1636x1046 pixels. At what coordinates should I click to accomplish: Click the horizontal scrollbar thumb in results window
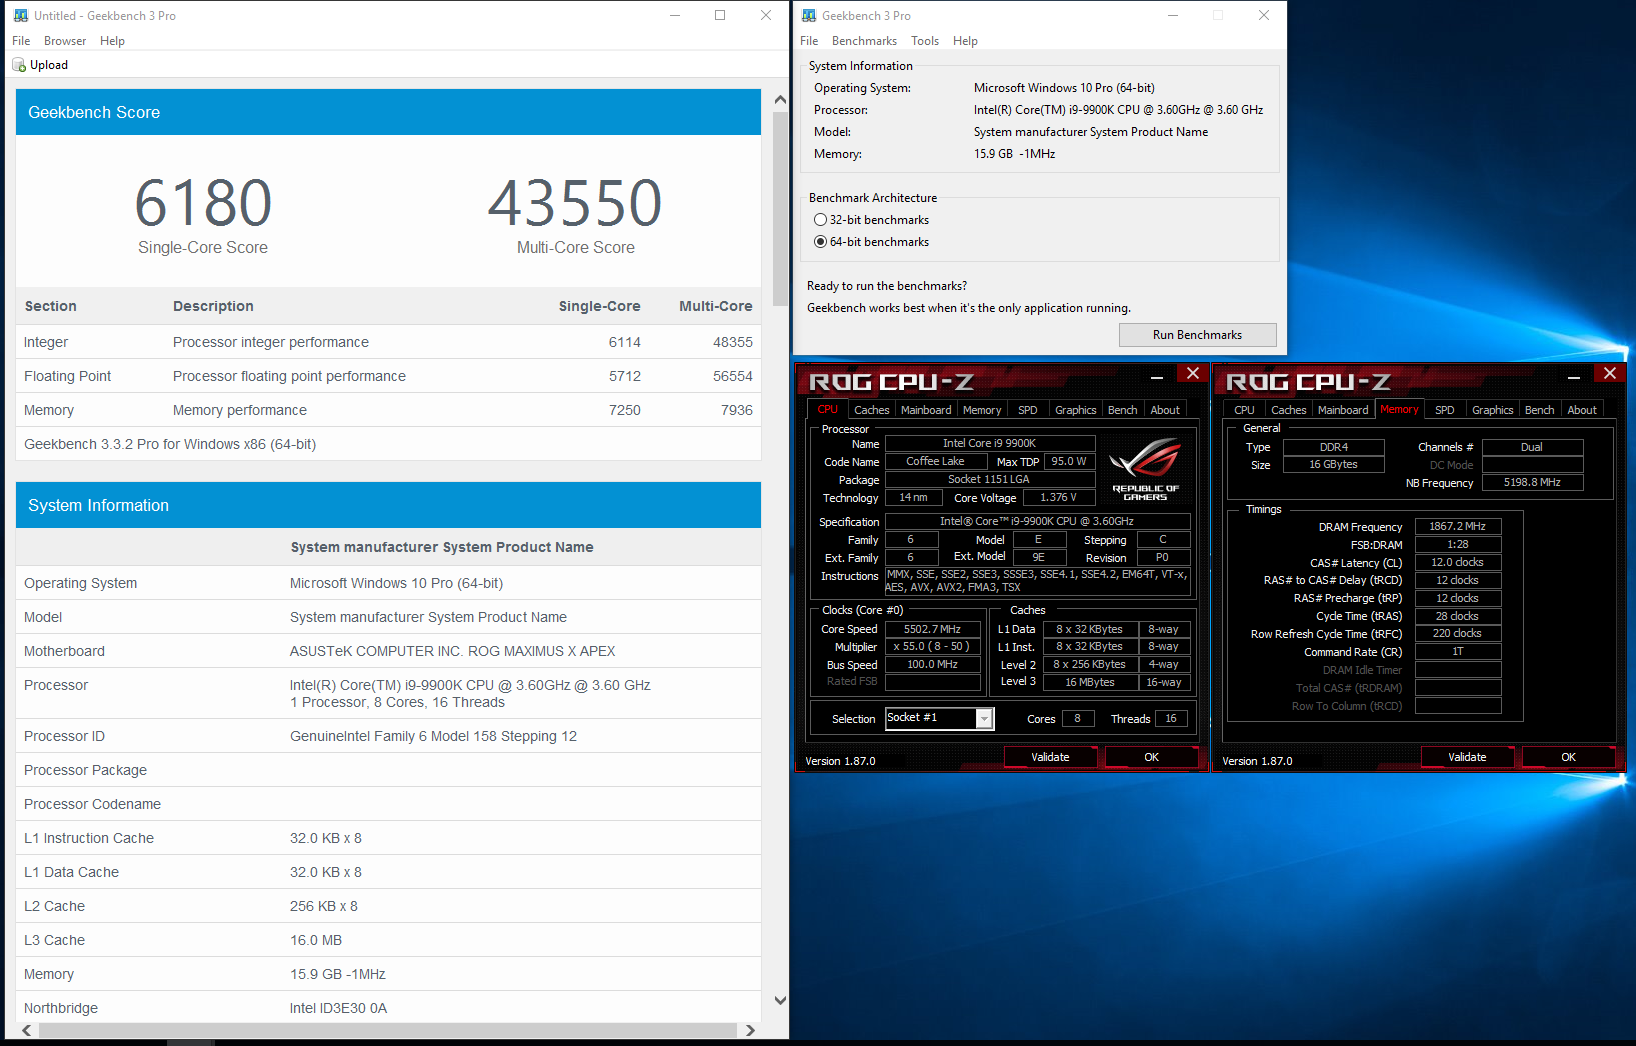tap(388, 1030)
